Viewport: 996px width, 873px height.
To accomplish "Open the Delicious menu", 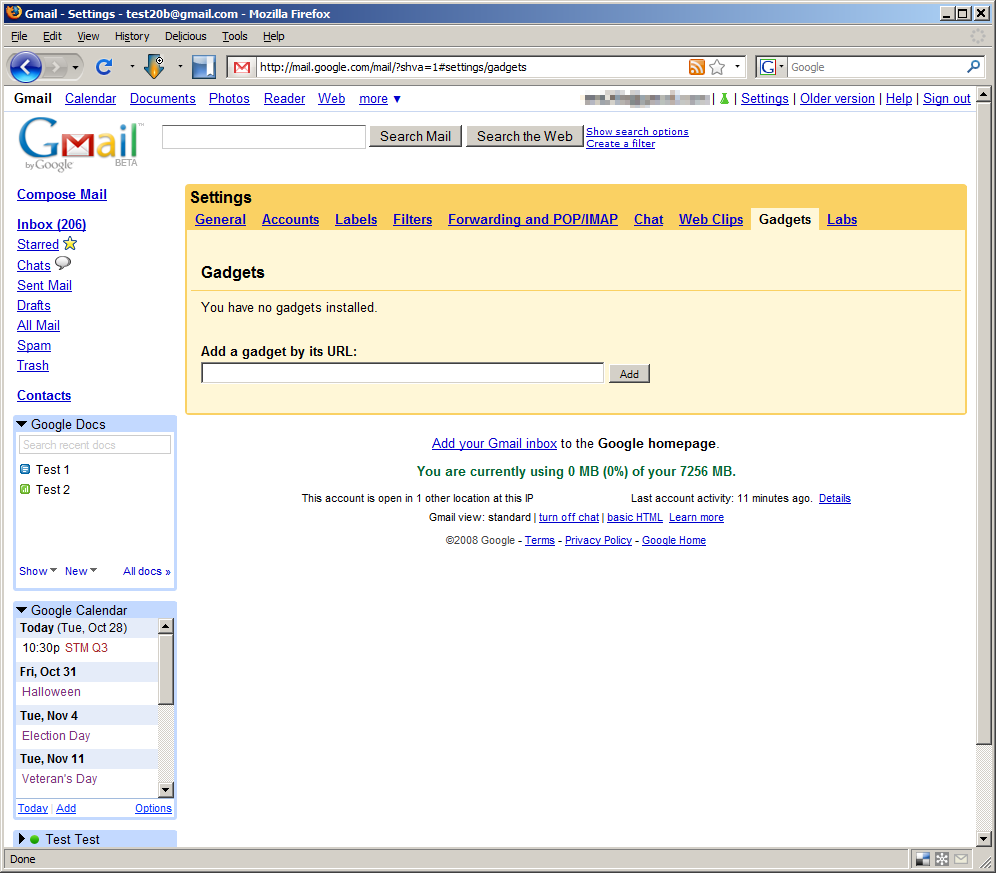I will click(185, 36).
